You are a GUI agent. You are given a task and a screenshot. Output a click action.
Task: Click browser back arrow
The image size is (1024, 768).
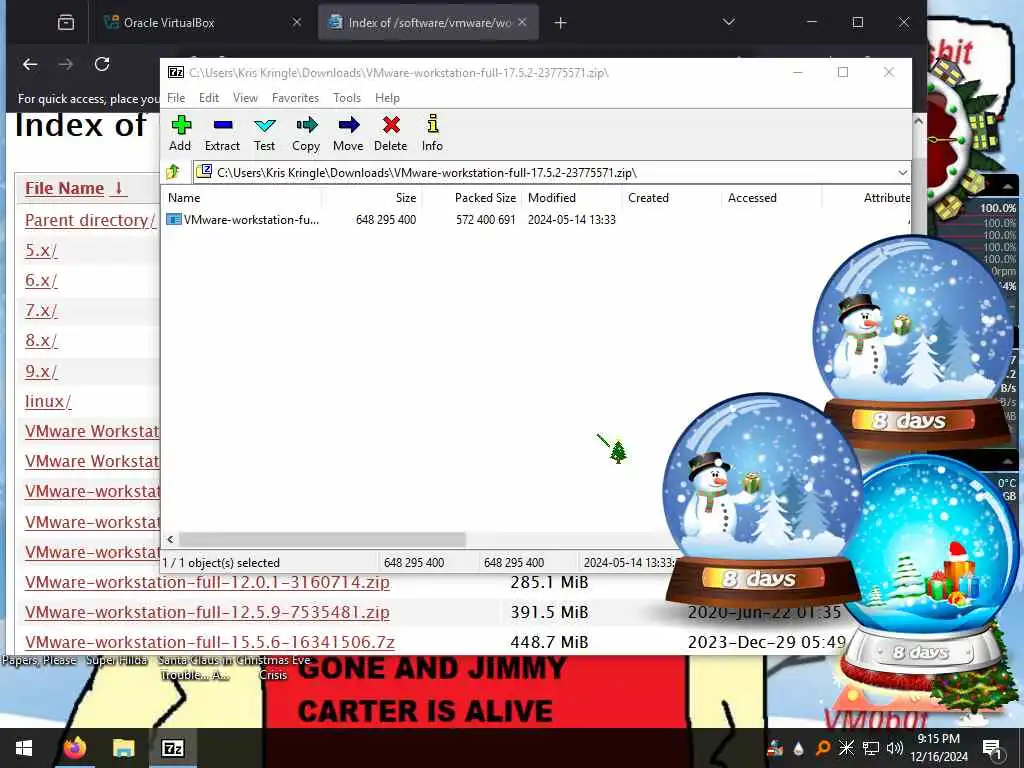pos(30,64)
